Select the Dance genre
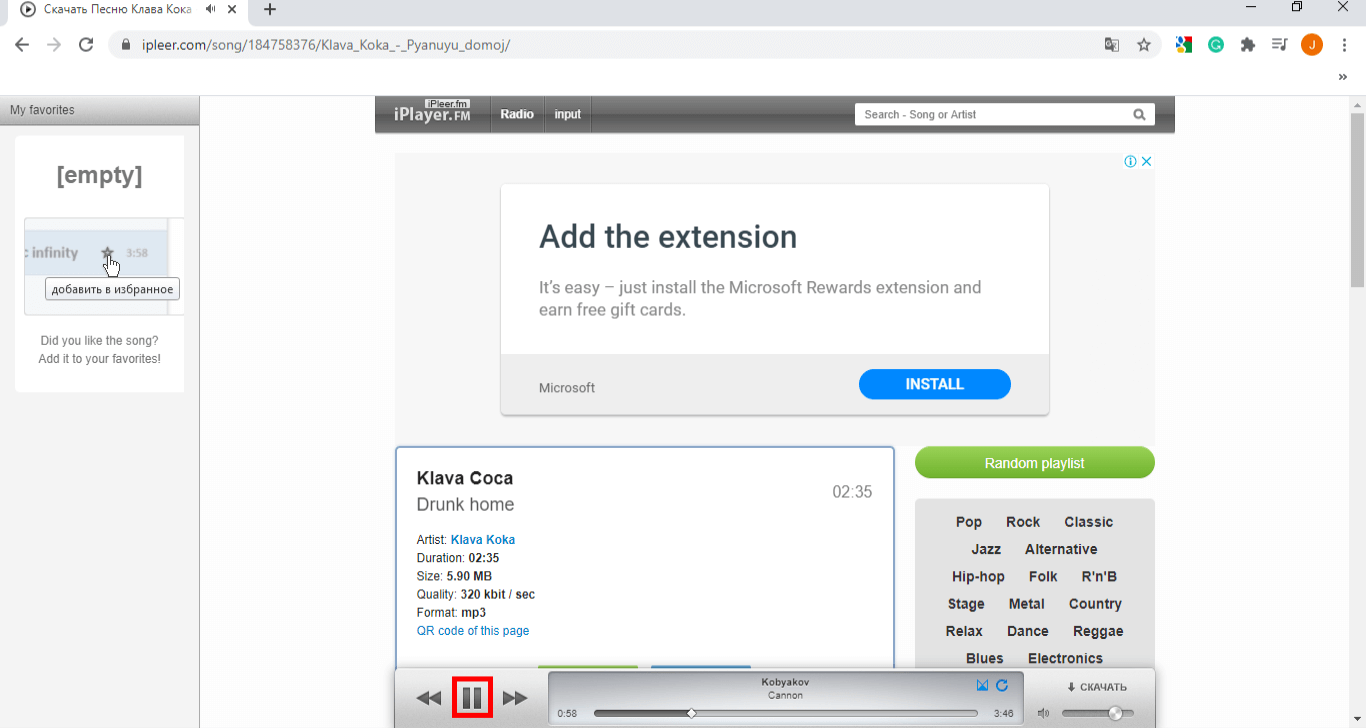This screenshot has width=1366, height=728. [x=1028, y=631]
